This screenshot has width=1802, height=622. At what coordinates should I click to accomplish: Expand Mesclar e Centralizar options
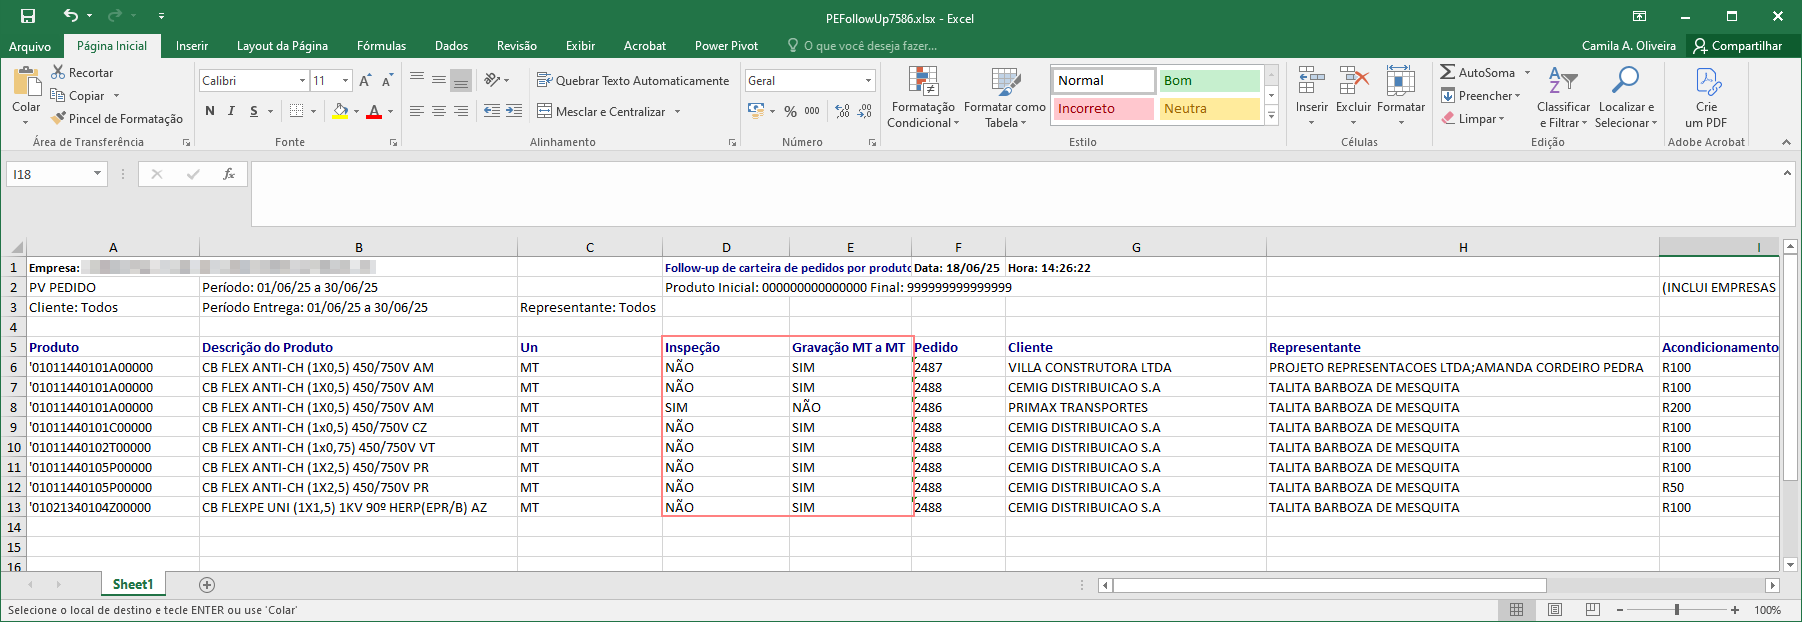[677, 112]
